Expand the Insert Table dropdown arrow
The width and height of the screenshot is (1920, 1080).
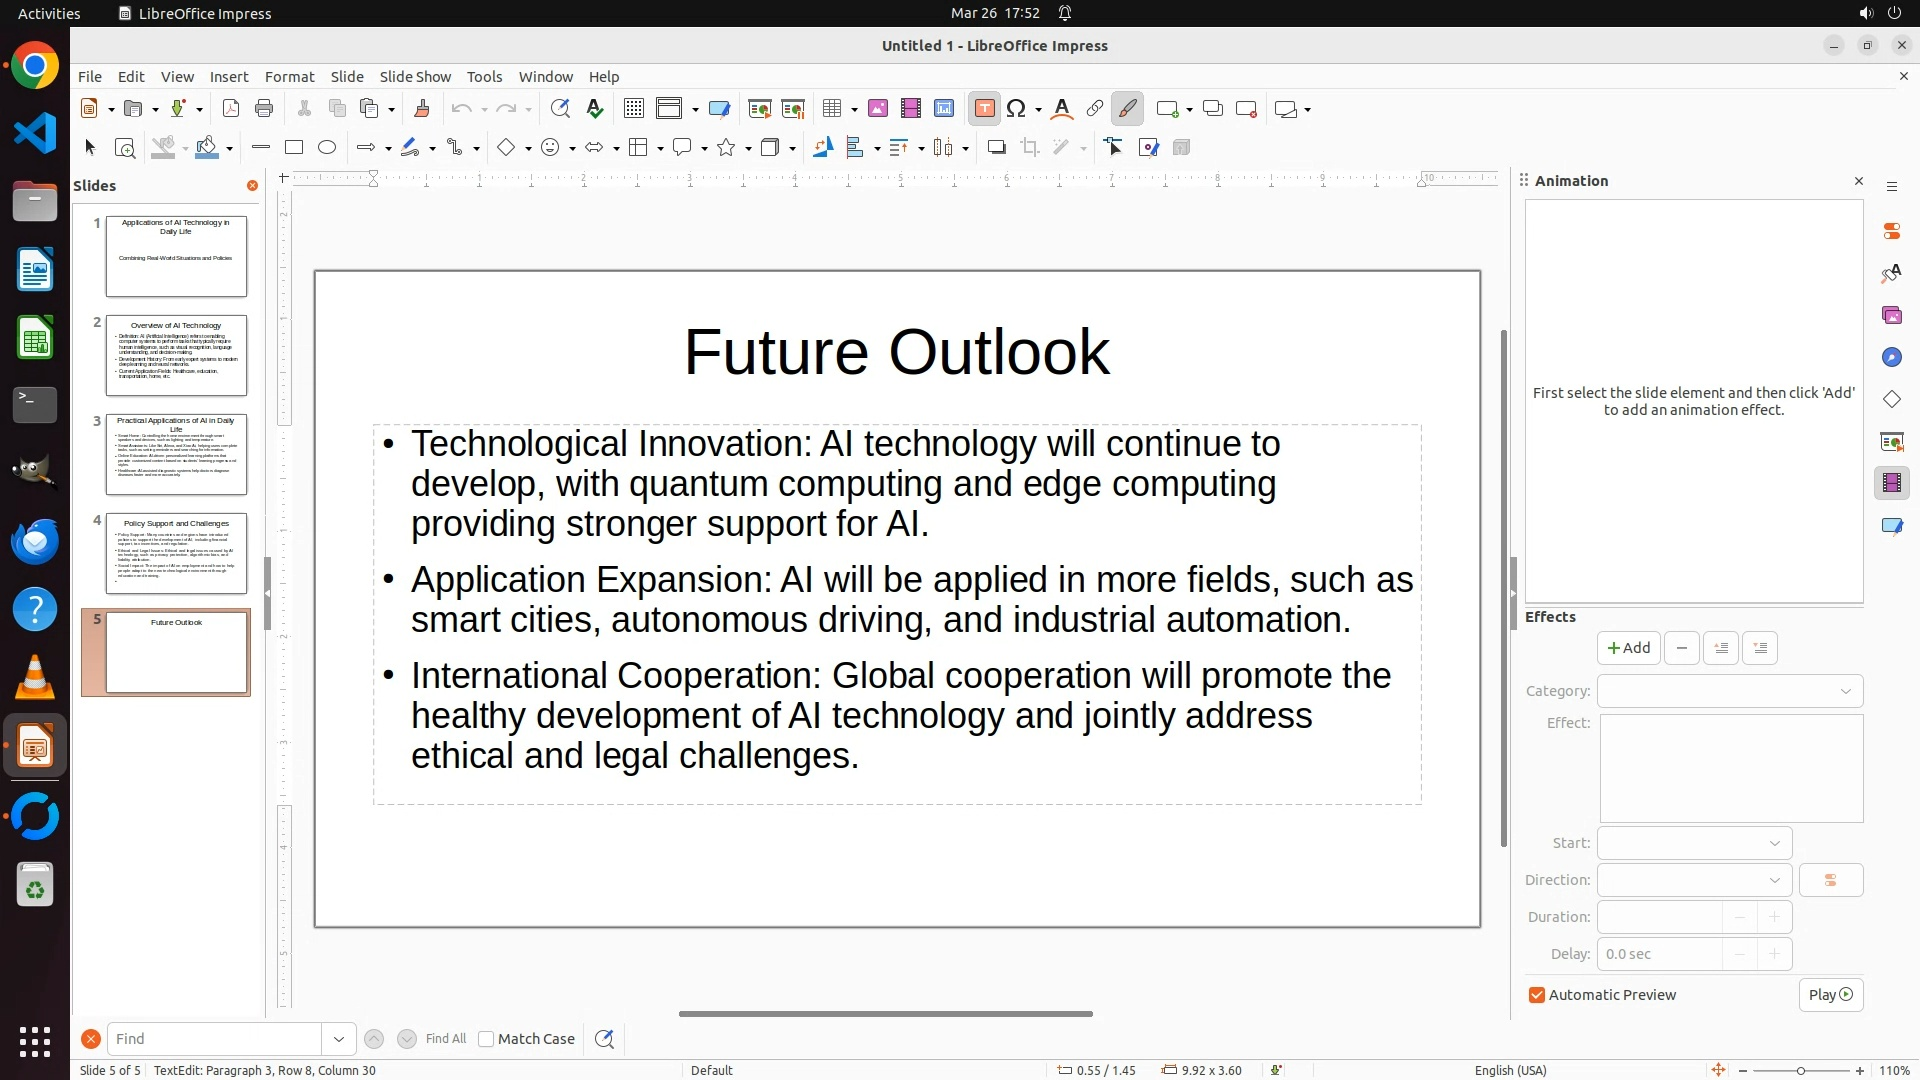tap(854, 110)
